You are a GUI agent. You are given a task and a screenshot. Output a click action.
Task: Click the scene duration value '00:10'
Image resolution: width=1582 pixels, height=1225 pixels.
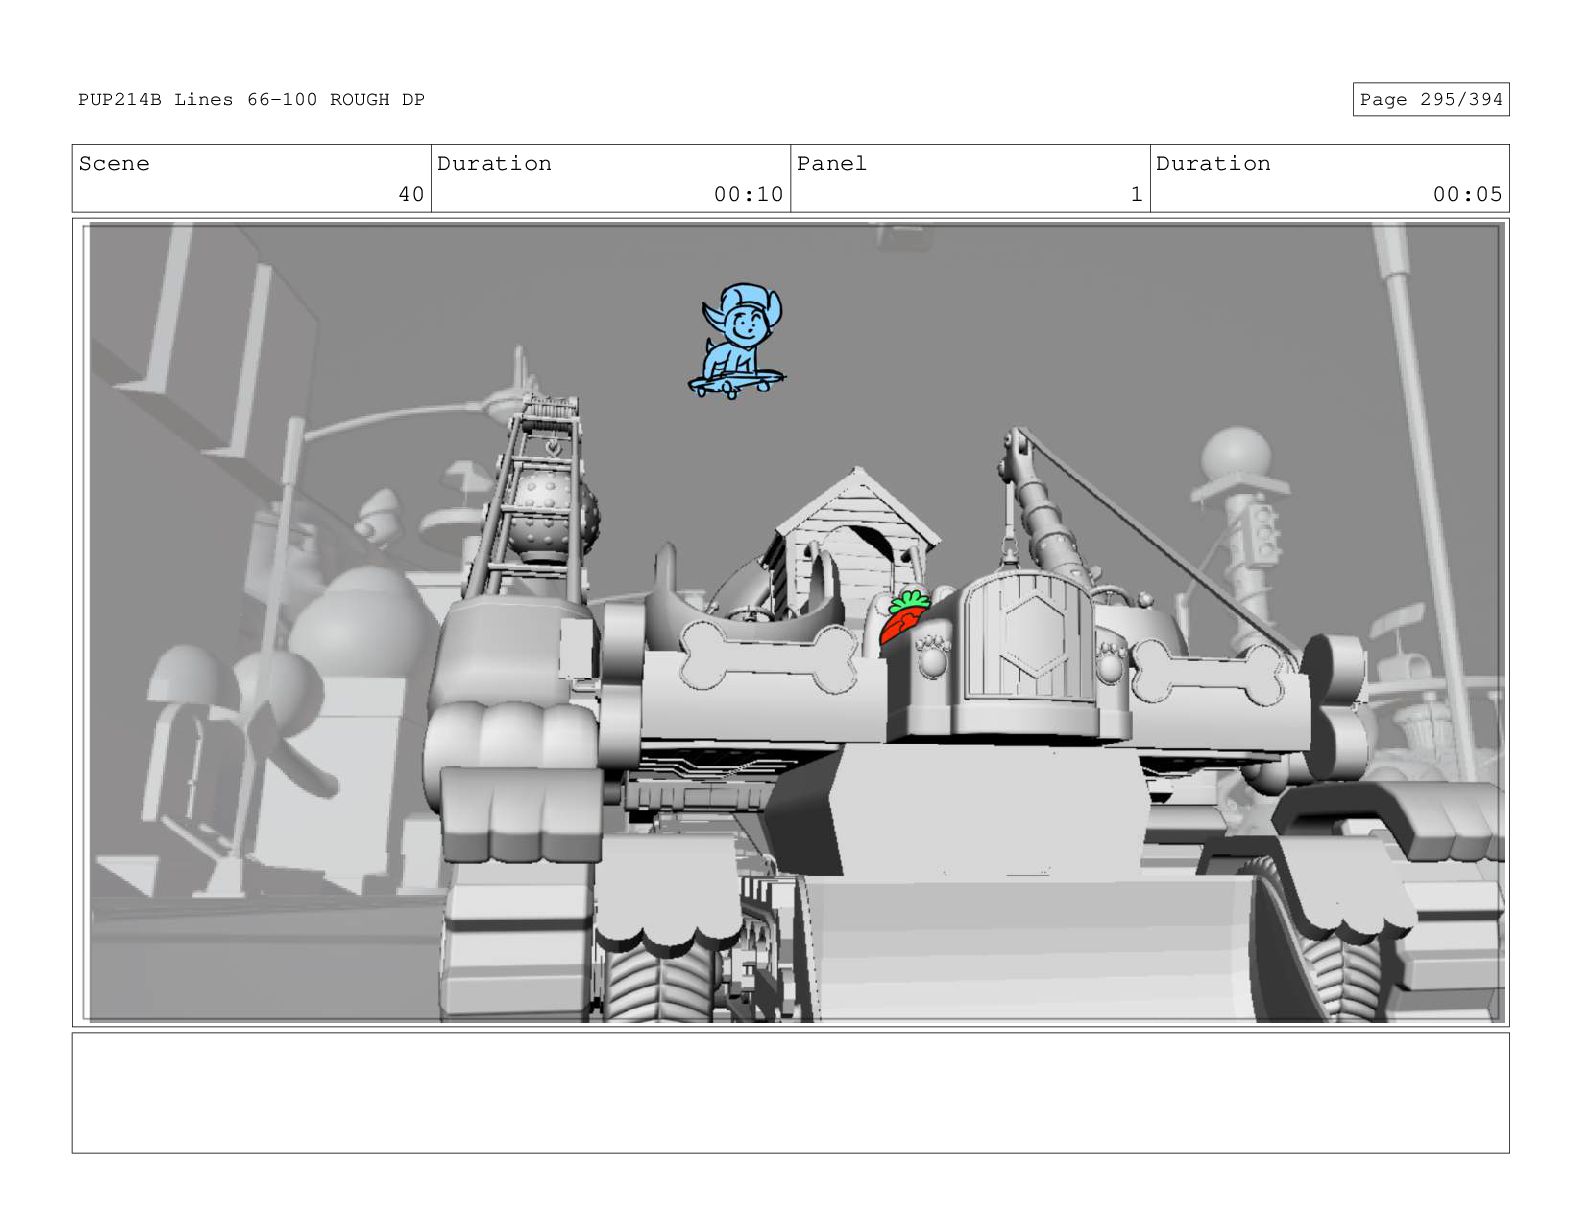[748, 194]
